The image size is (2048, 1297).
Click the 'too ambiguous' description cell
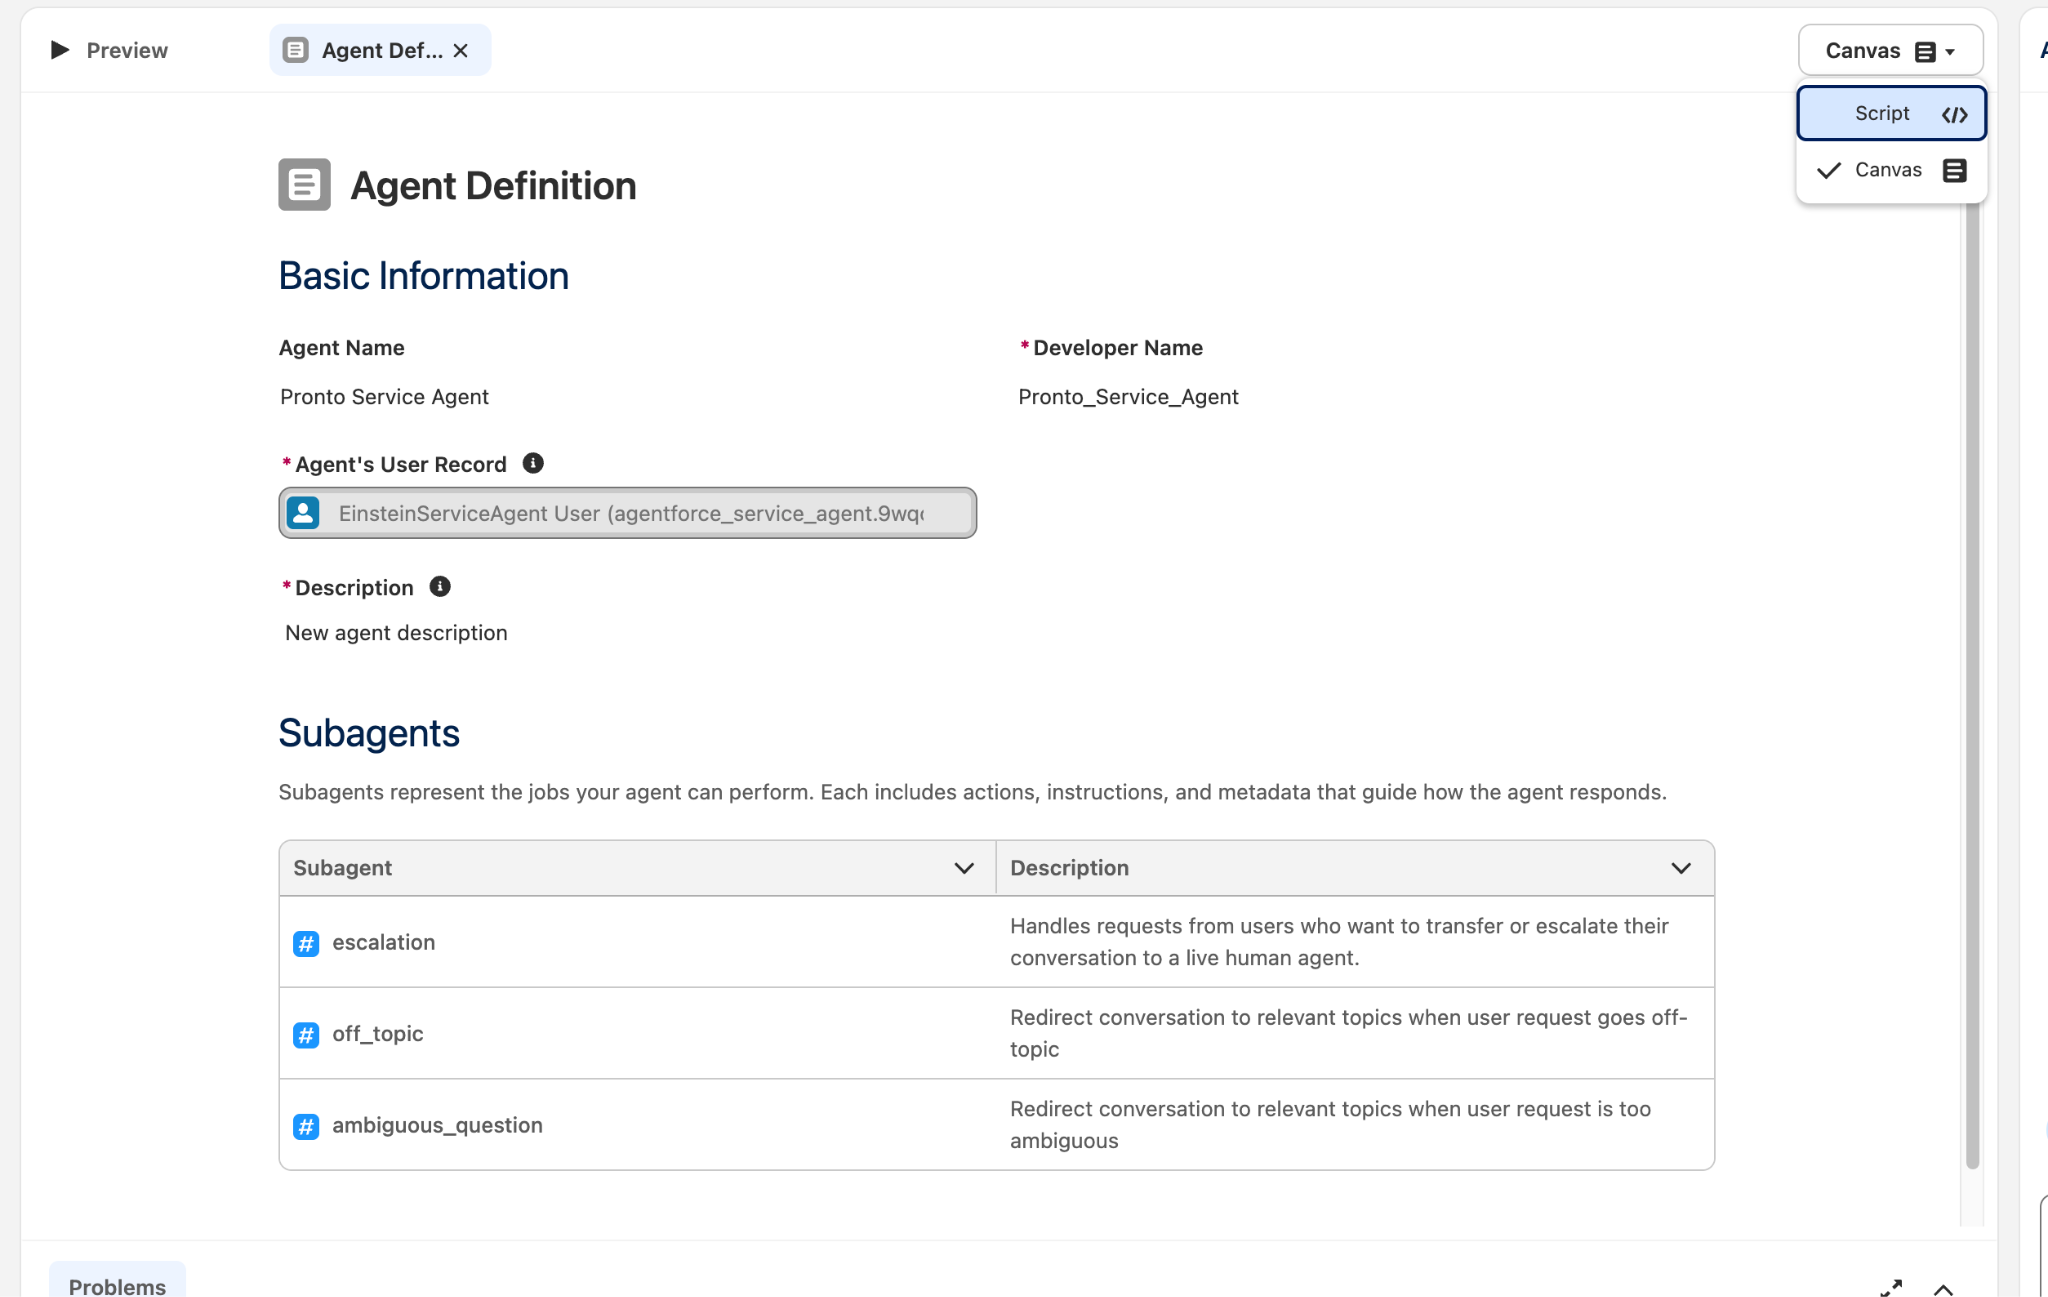tap(1330, 1125)
